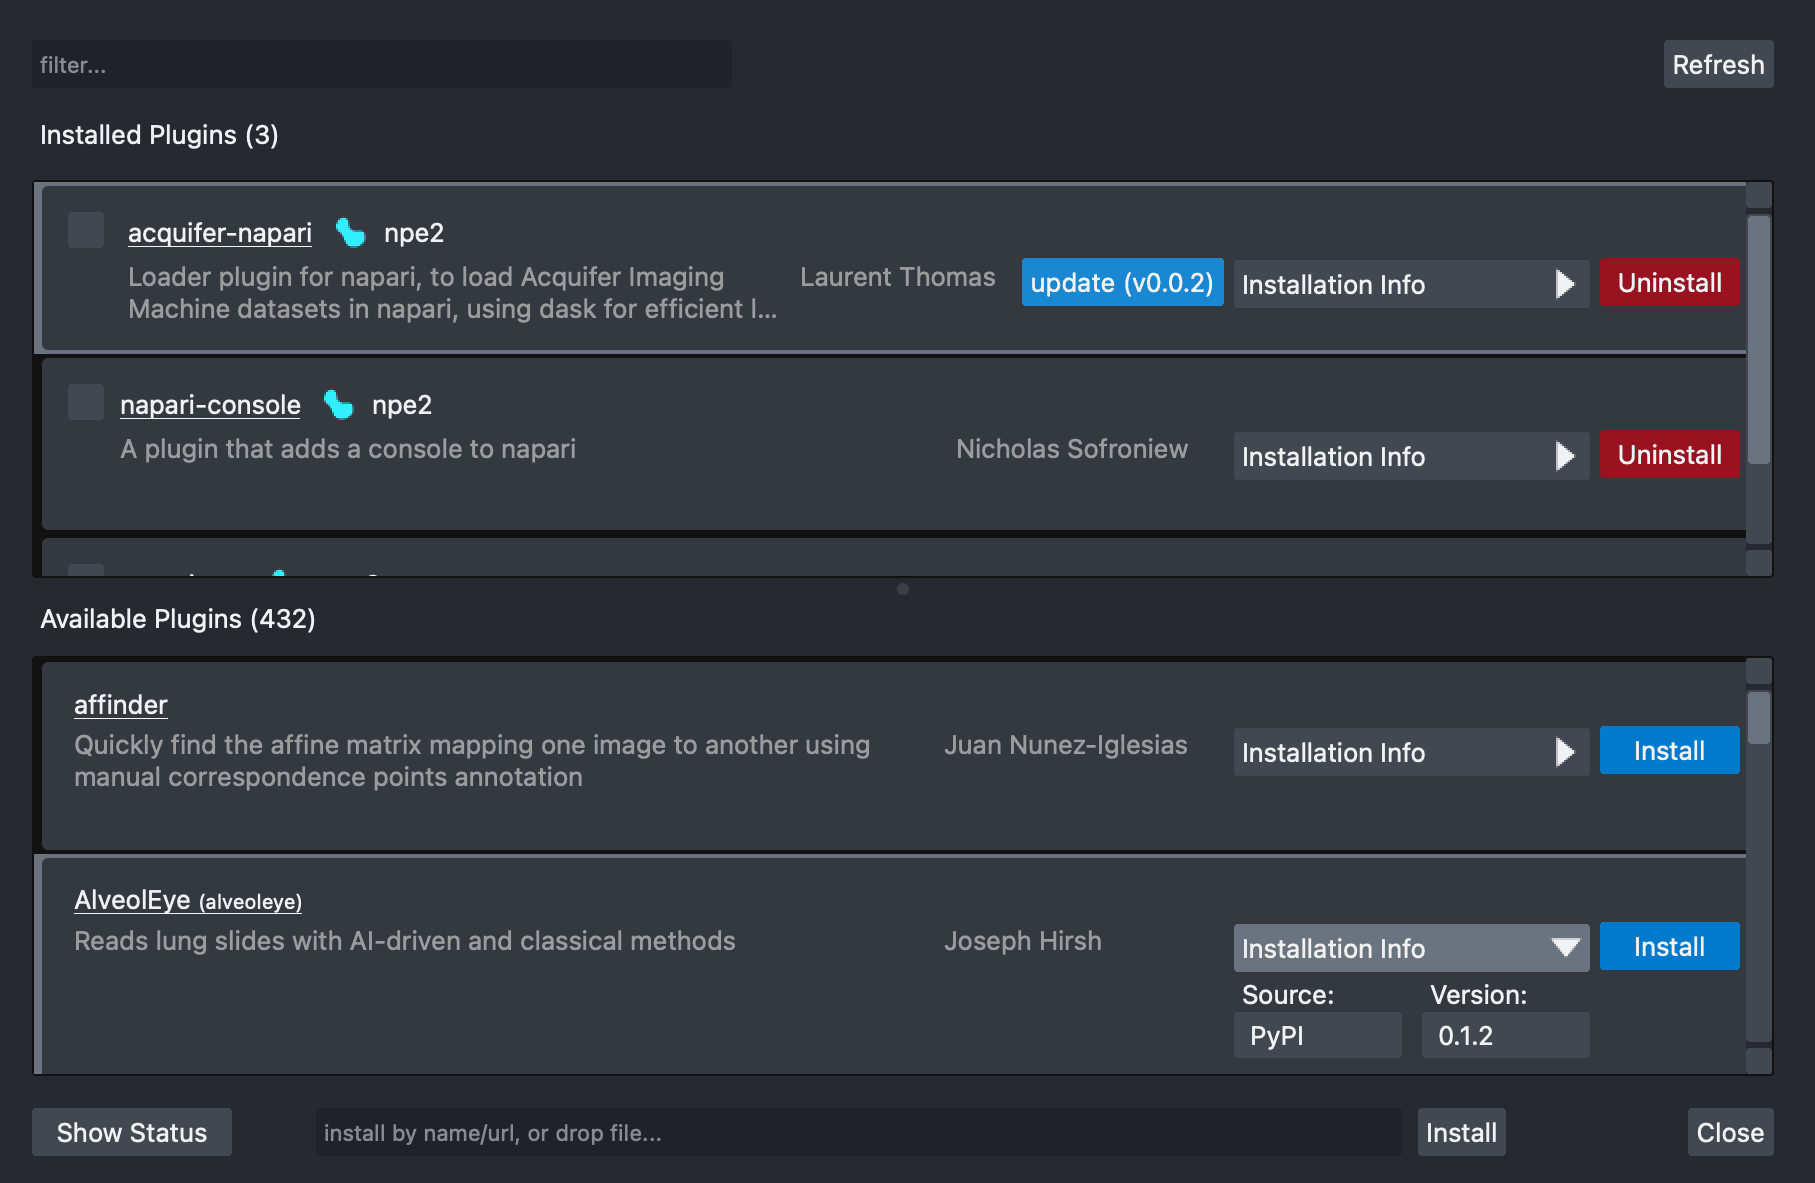Select the acquifer-napari checkbox
Screen dimensions: 1815x1183
tap(86, 229)
